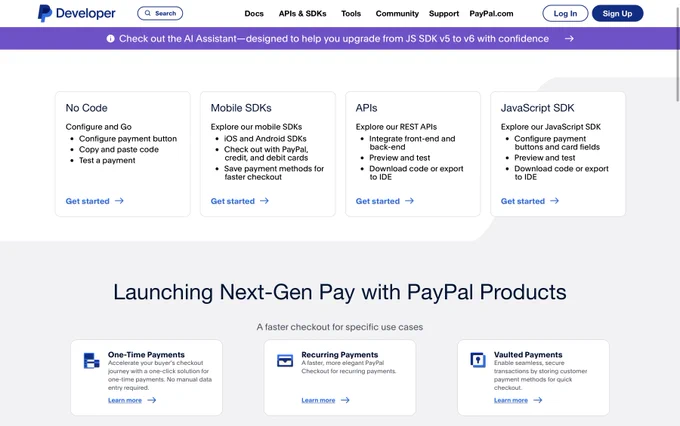This screenshot has height=426, width=680.
Task: Open the Docs menu
Action: point(254,13)
